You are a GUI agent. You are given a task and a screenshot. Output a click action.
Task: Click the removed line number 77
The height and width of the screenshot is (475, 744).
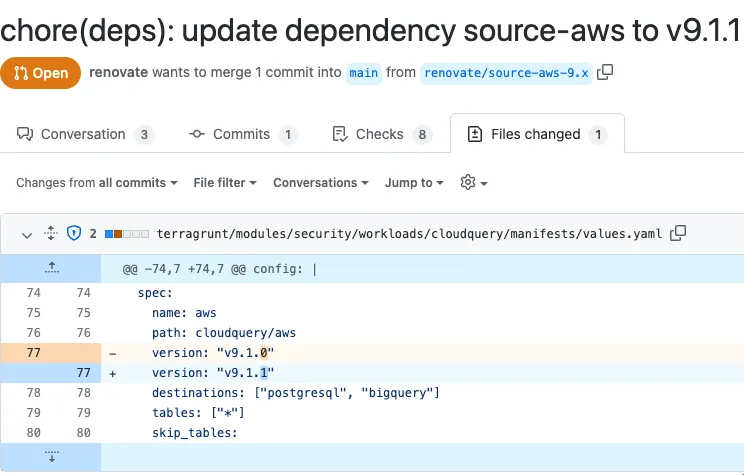pyautogui.click(x=34, y=353)
